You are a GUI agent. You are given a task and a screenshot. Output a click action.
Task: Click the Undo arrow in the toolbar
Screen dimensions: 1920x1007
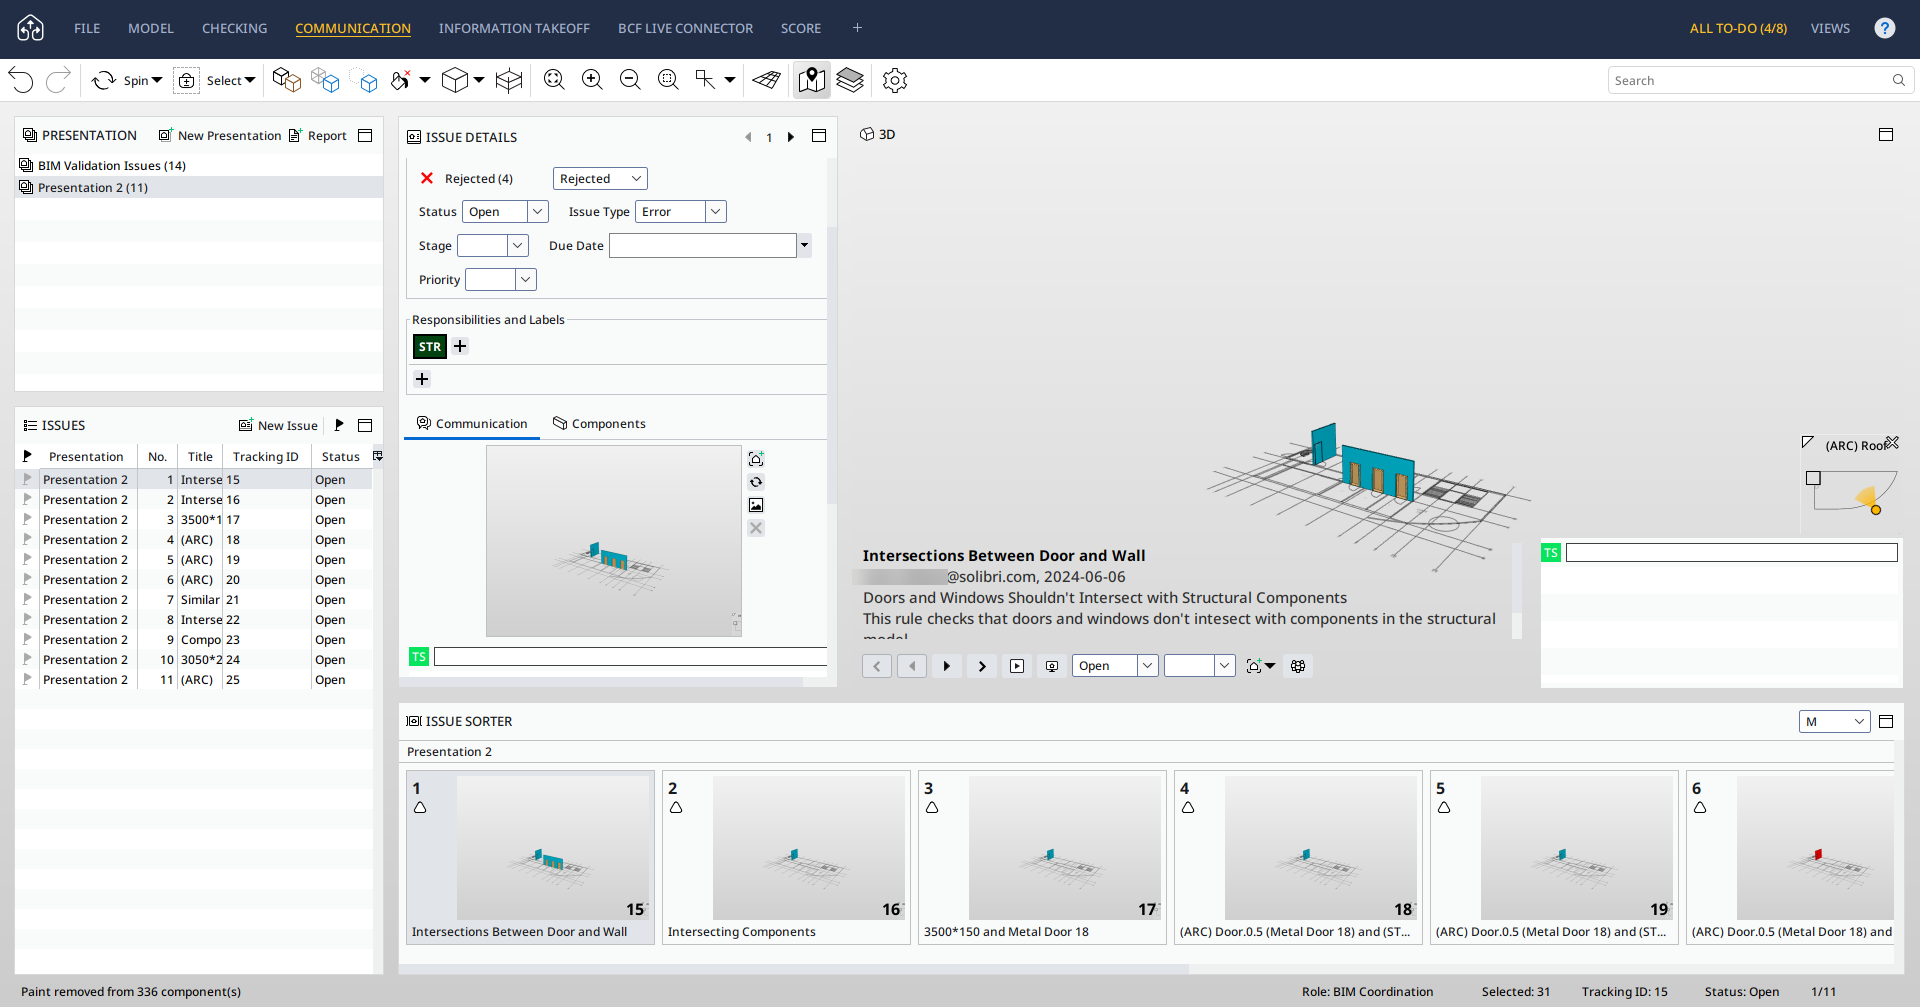pyautogui.click(x=21, y=80)
